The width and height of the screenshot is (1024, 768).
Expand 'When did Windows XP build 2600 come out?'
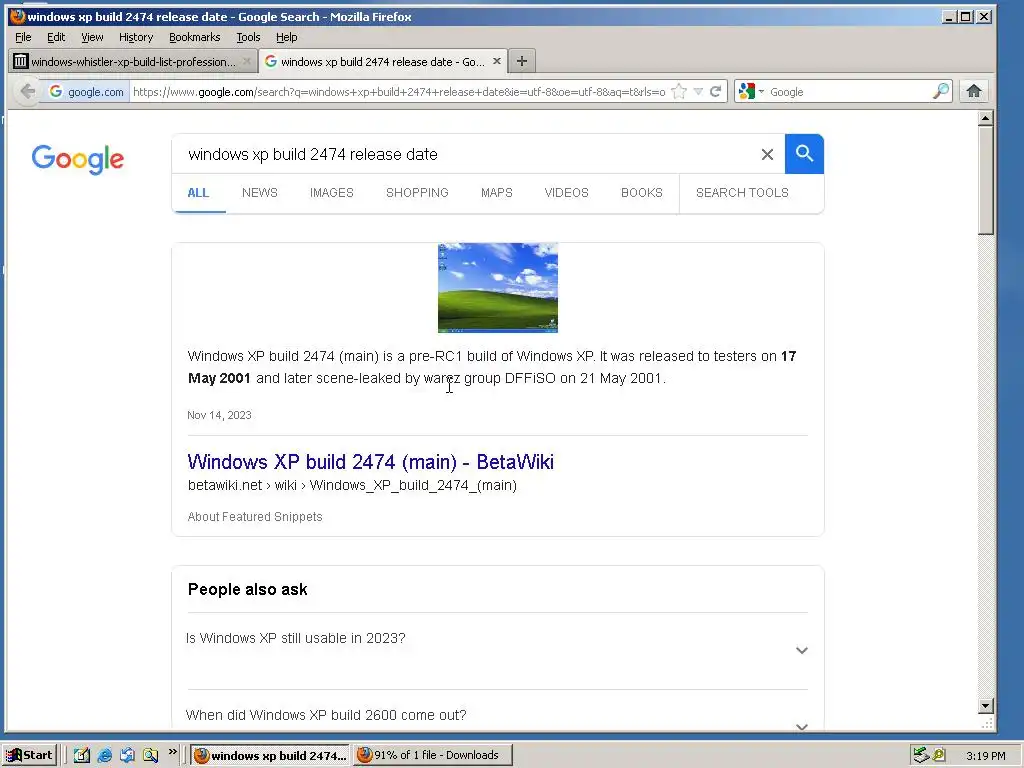497,715
